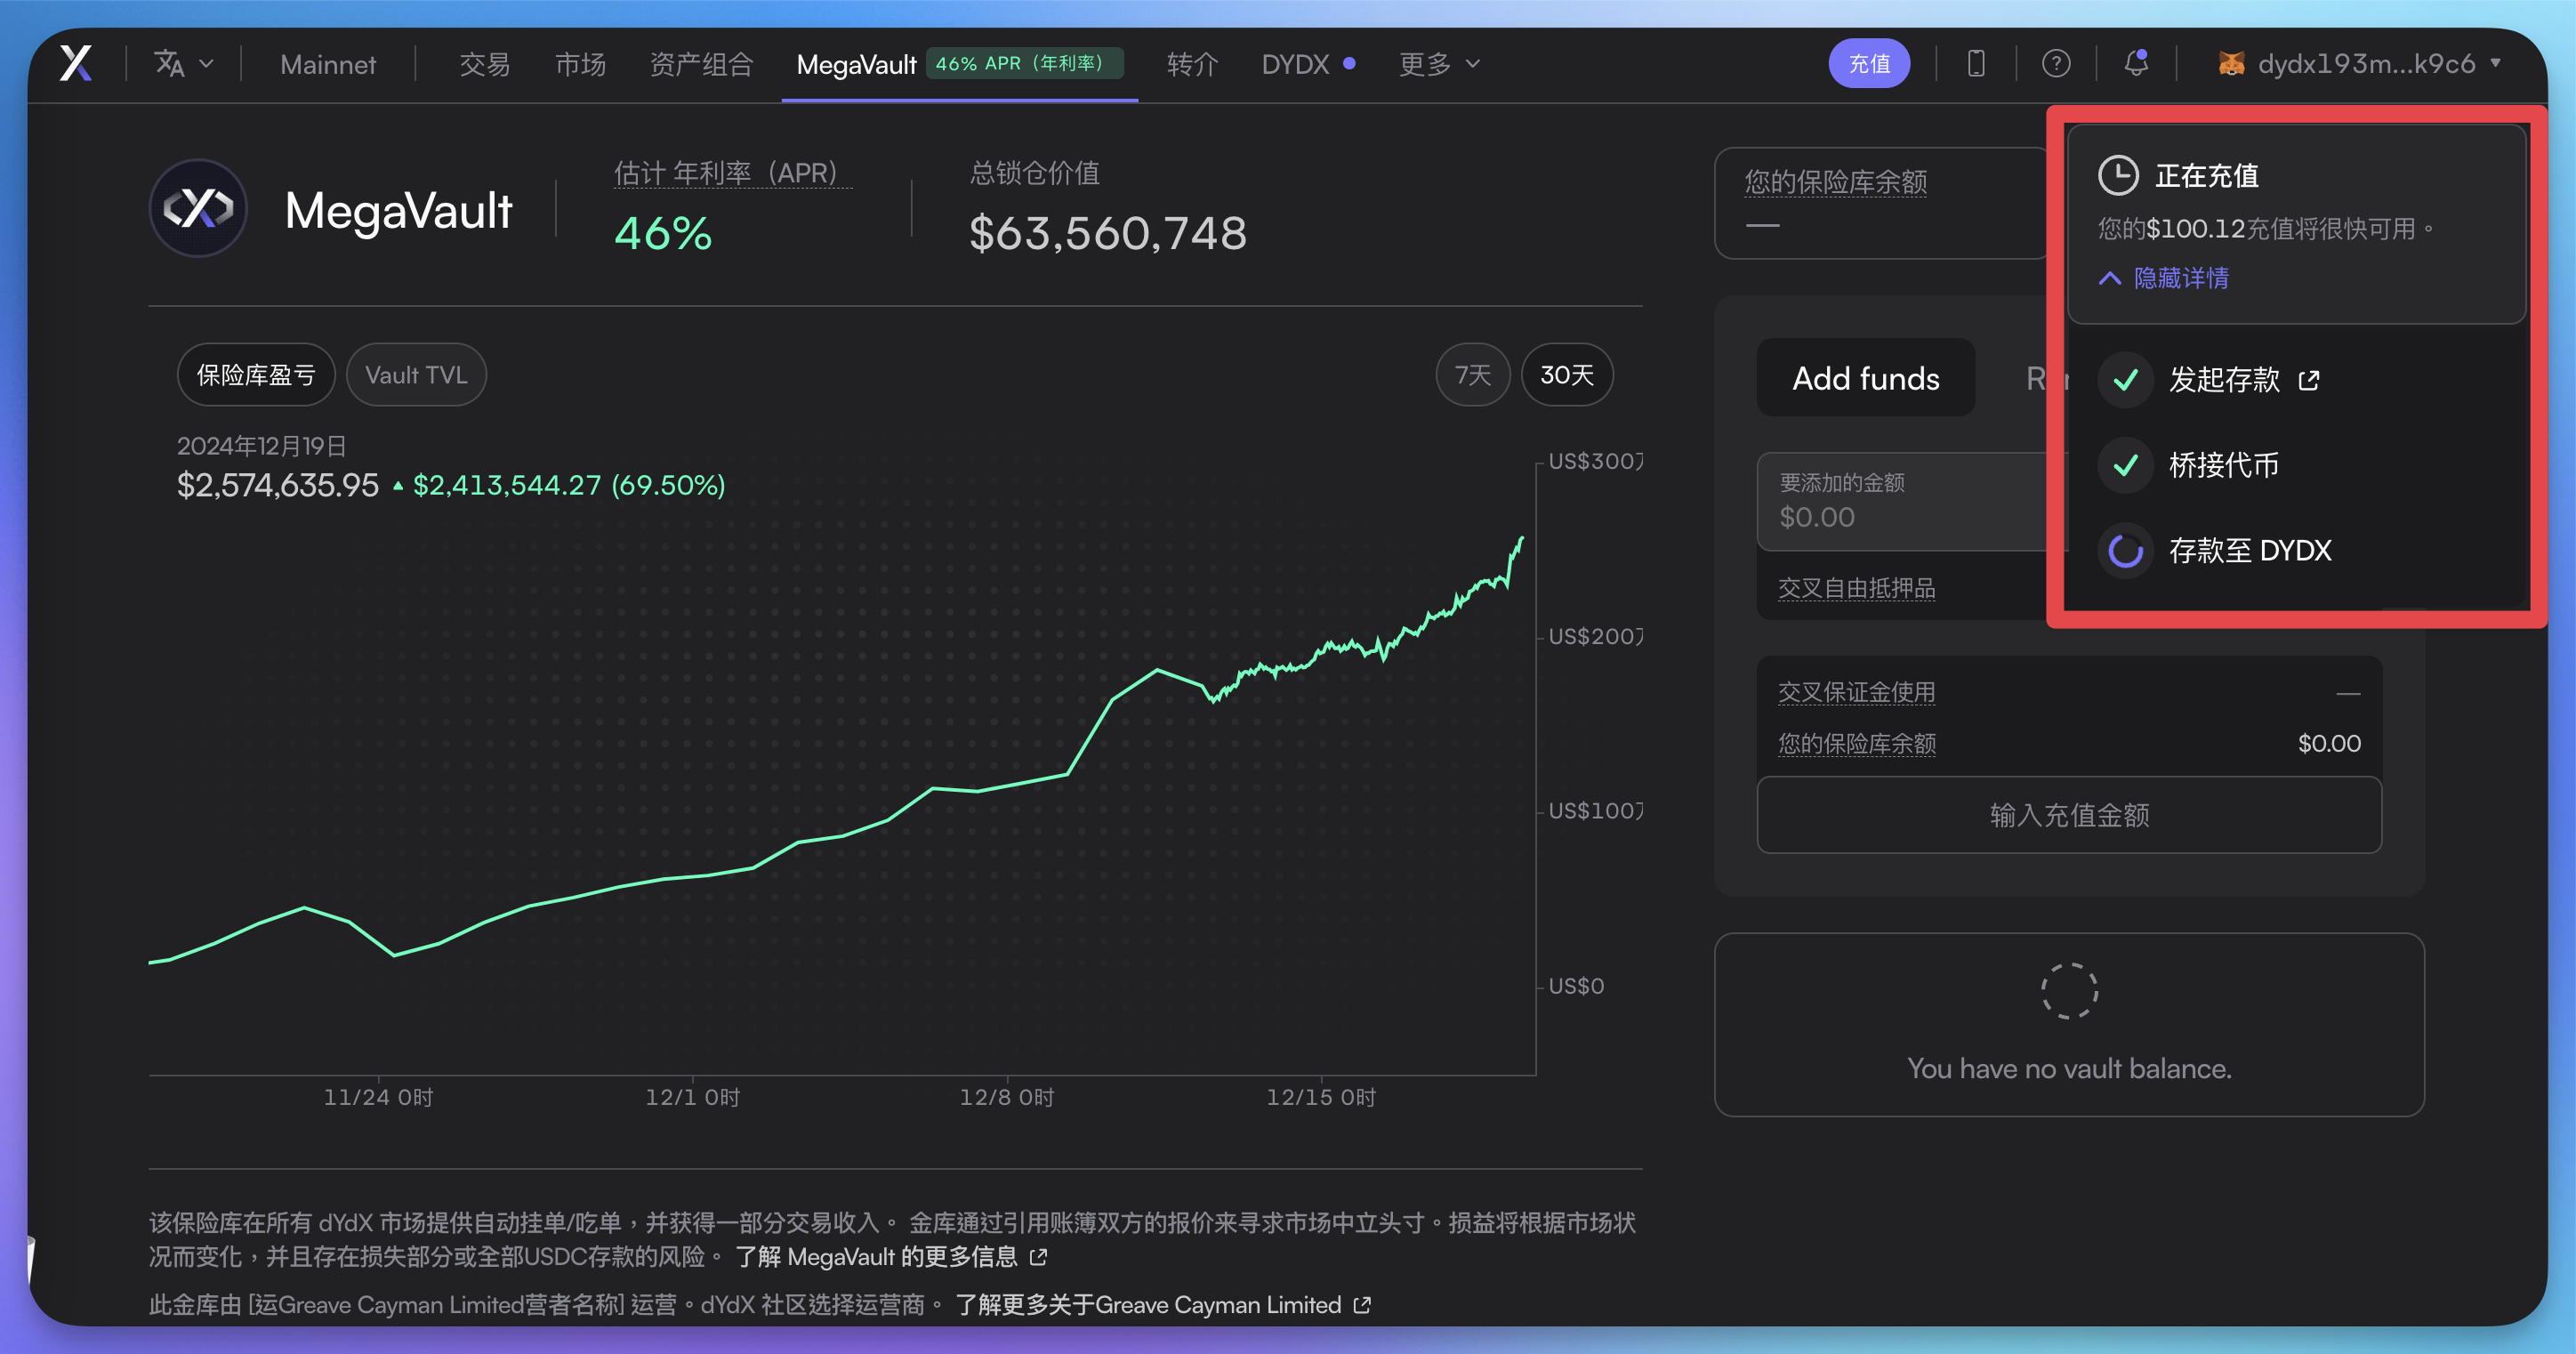Click the 12/8 0时 axis label

pyautogui.click(x=1007, y=1097)
